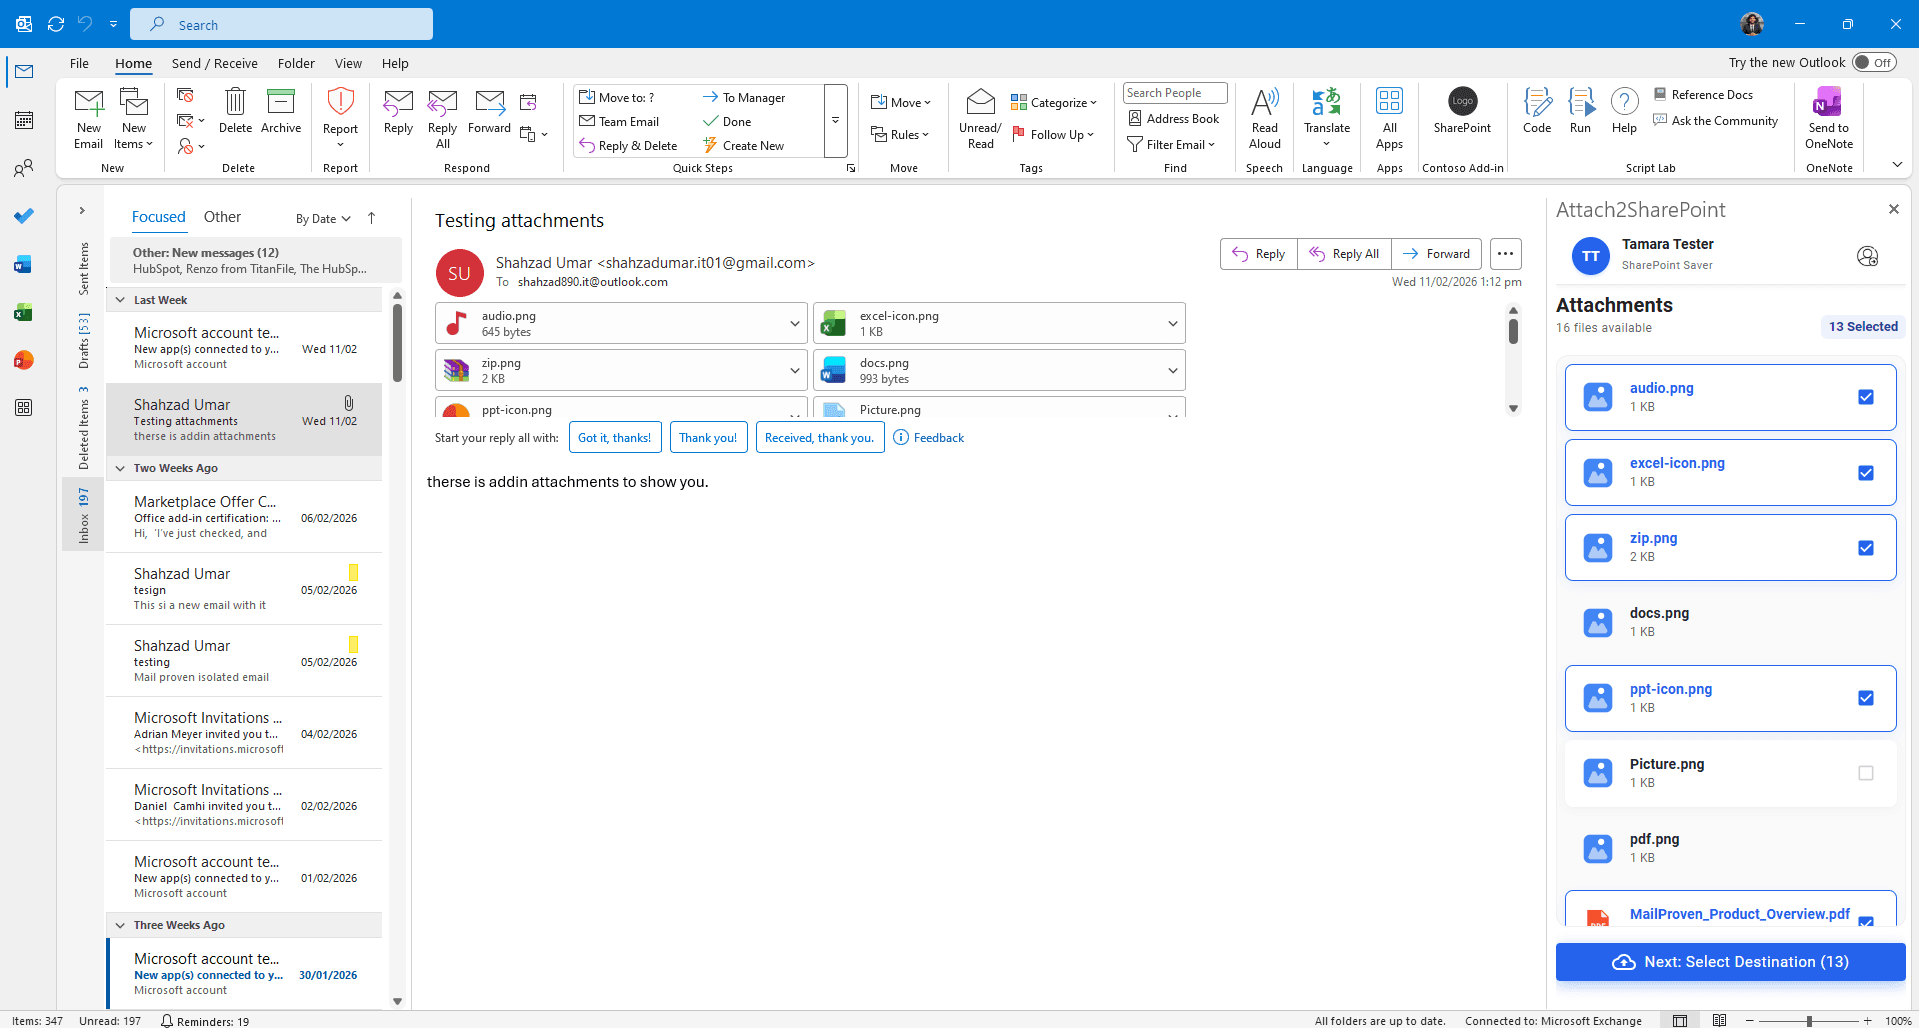Select the Focused inbox tab
The width and height of the screenshot is (1919, 1028).
pos(158,217)
